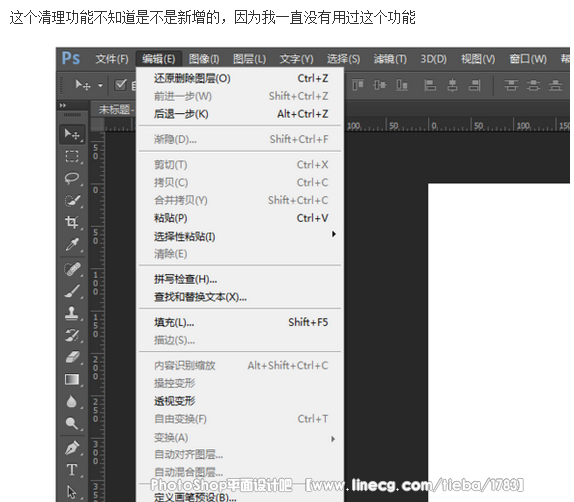Select the Dodge tool
The height and width of the screenshot is (502, 574).
(72, 424)
